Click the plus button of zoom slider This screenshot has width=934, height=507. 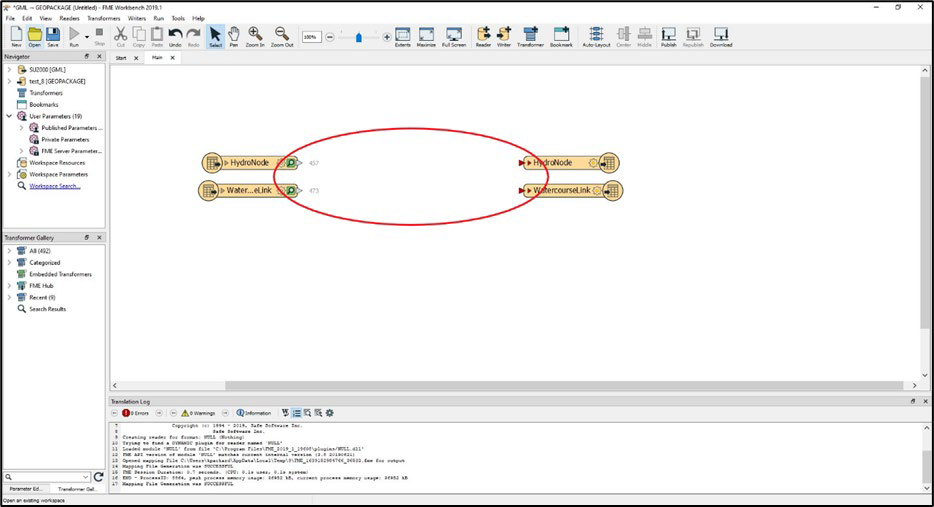pos(387,37)
